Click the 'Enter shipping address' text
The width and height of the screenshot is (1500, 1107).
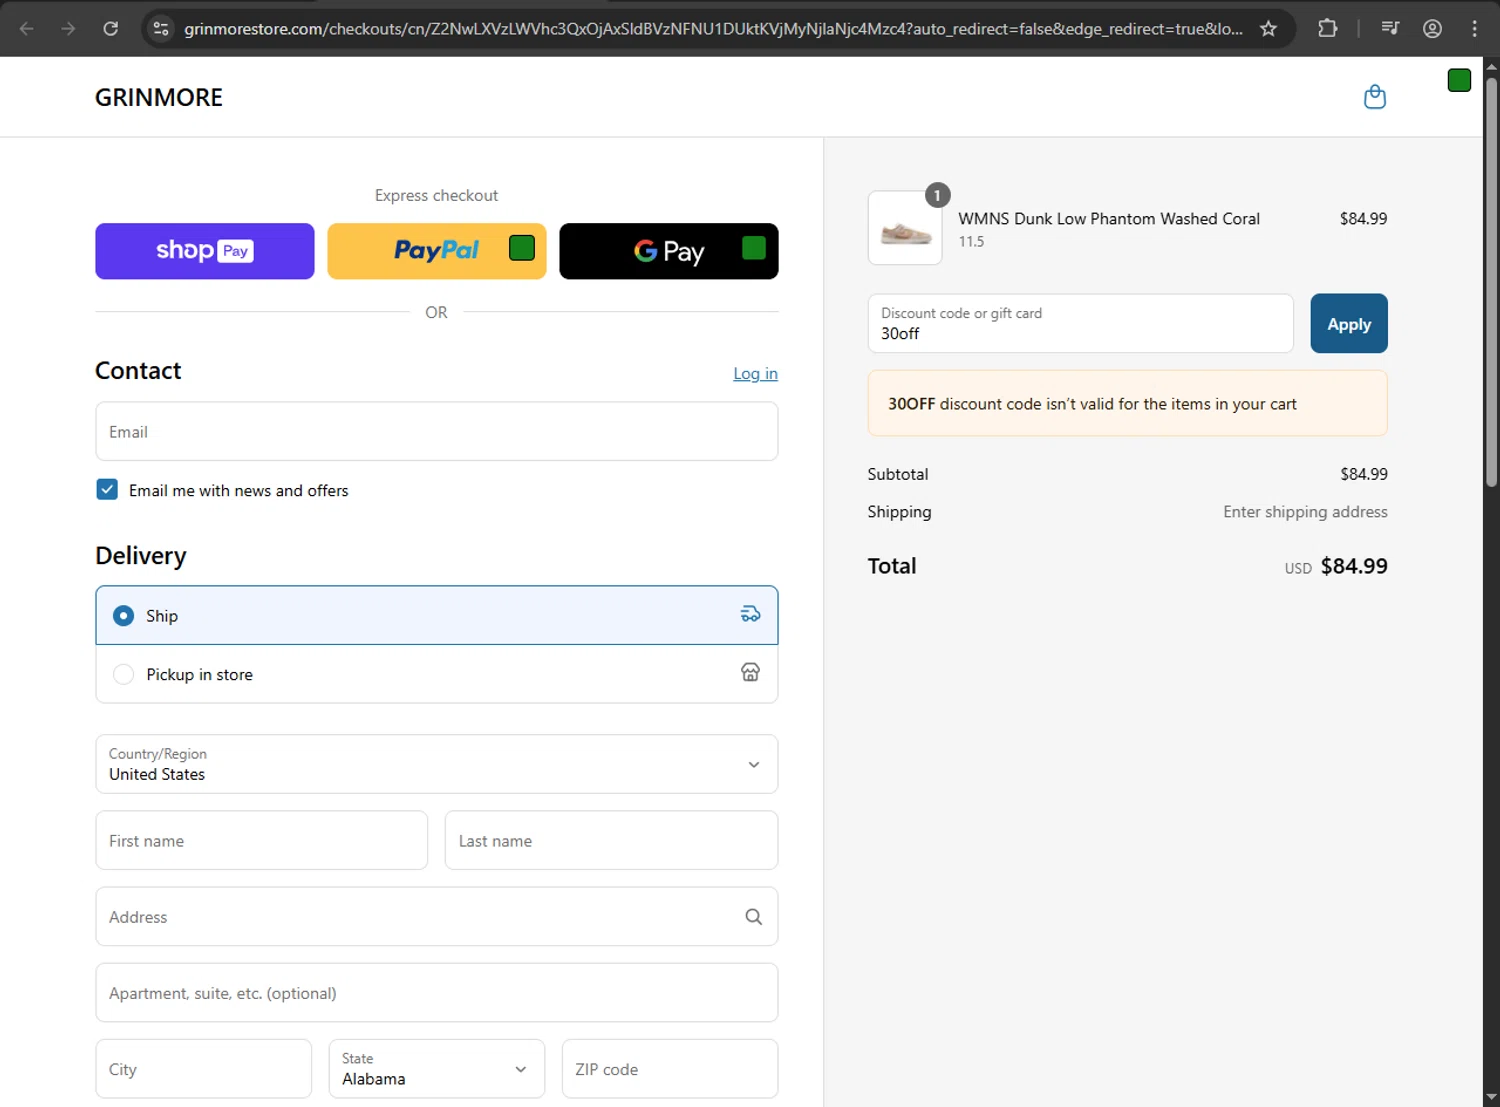(x=1305, y=511)
